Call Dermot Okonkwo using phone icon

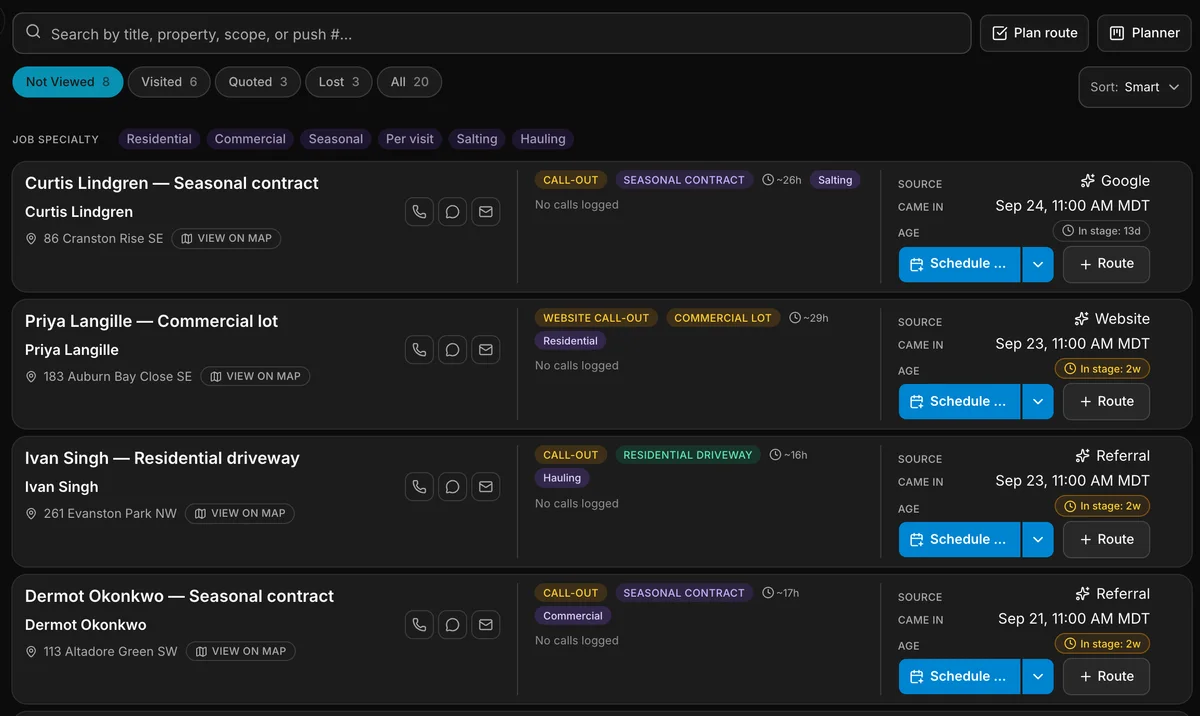coord(419,625)
